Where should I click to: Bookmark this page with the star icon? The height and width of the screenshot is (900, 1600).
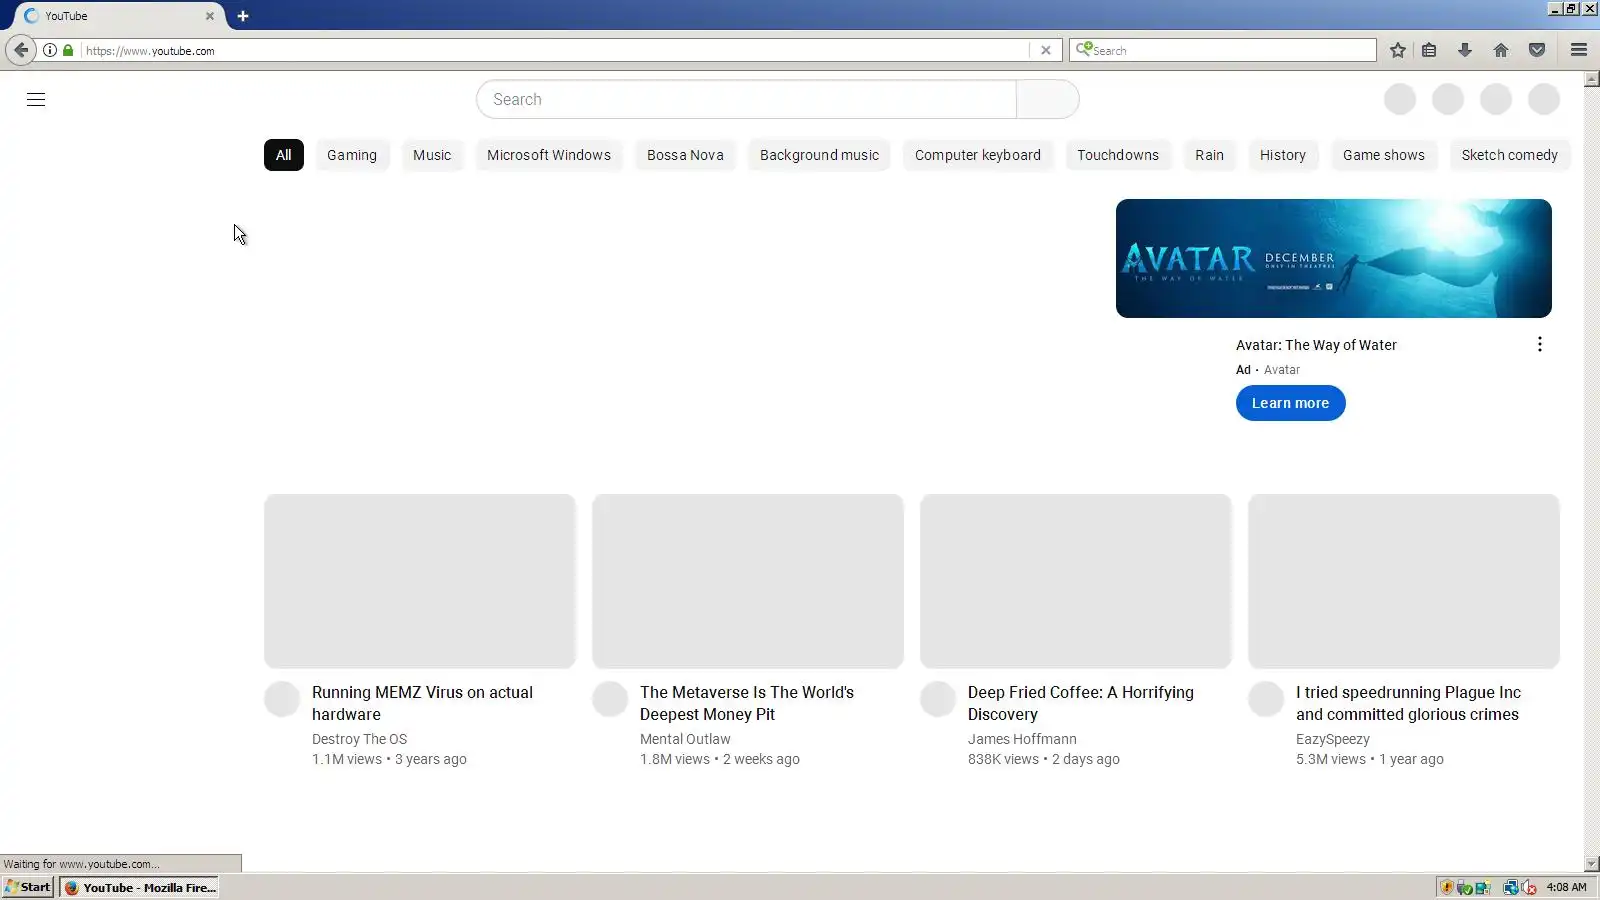pyautogui.click(x=1398, y=50)
